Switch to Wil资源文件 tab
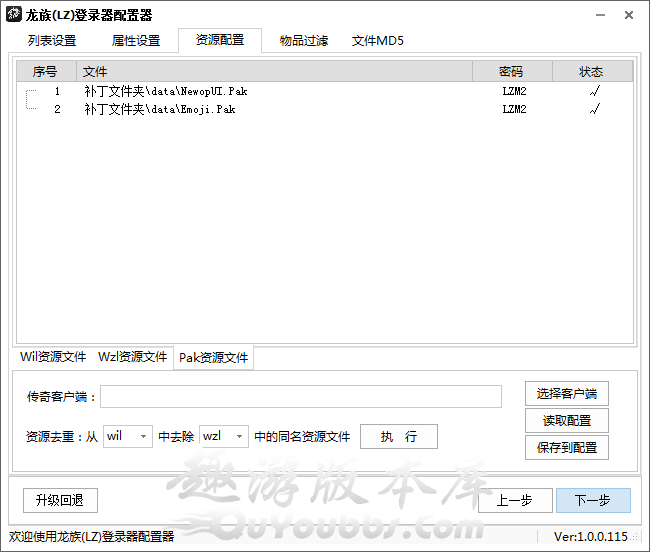Image resolution: width=650 pixels, height=552 pixels. click(x=53, y=357)
